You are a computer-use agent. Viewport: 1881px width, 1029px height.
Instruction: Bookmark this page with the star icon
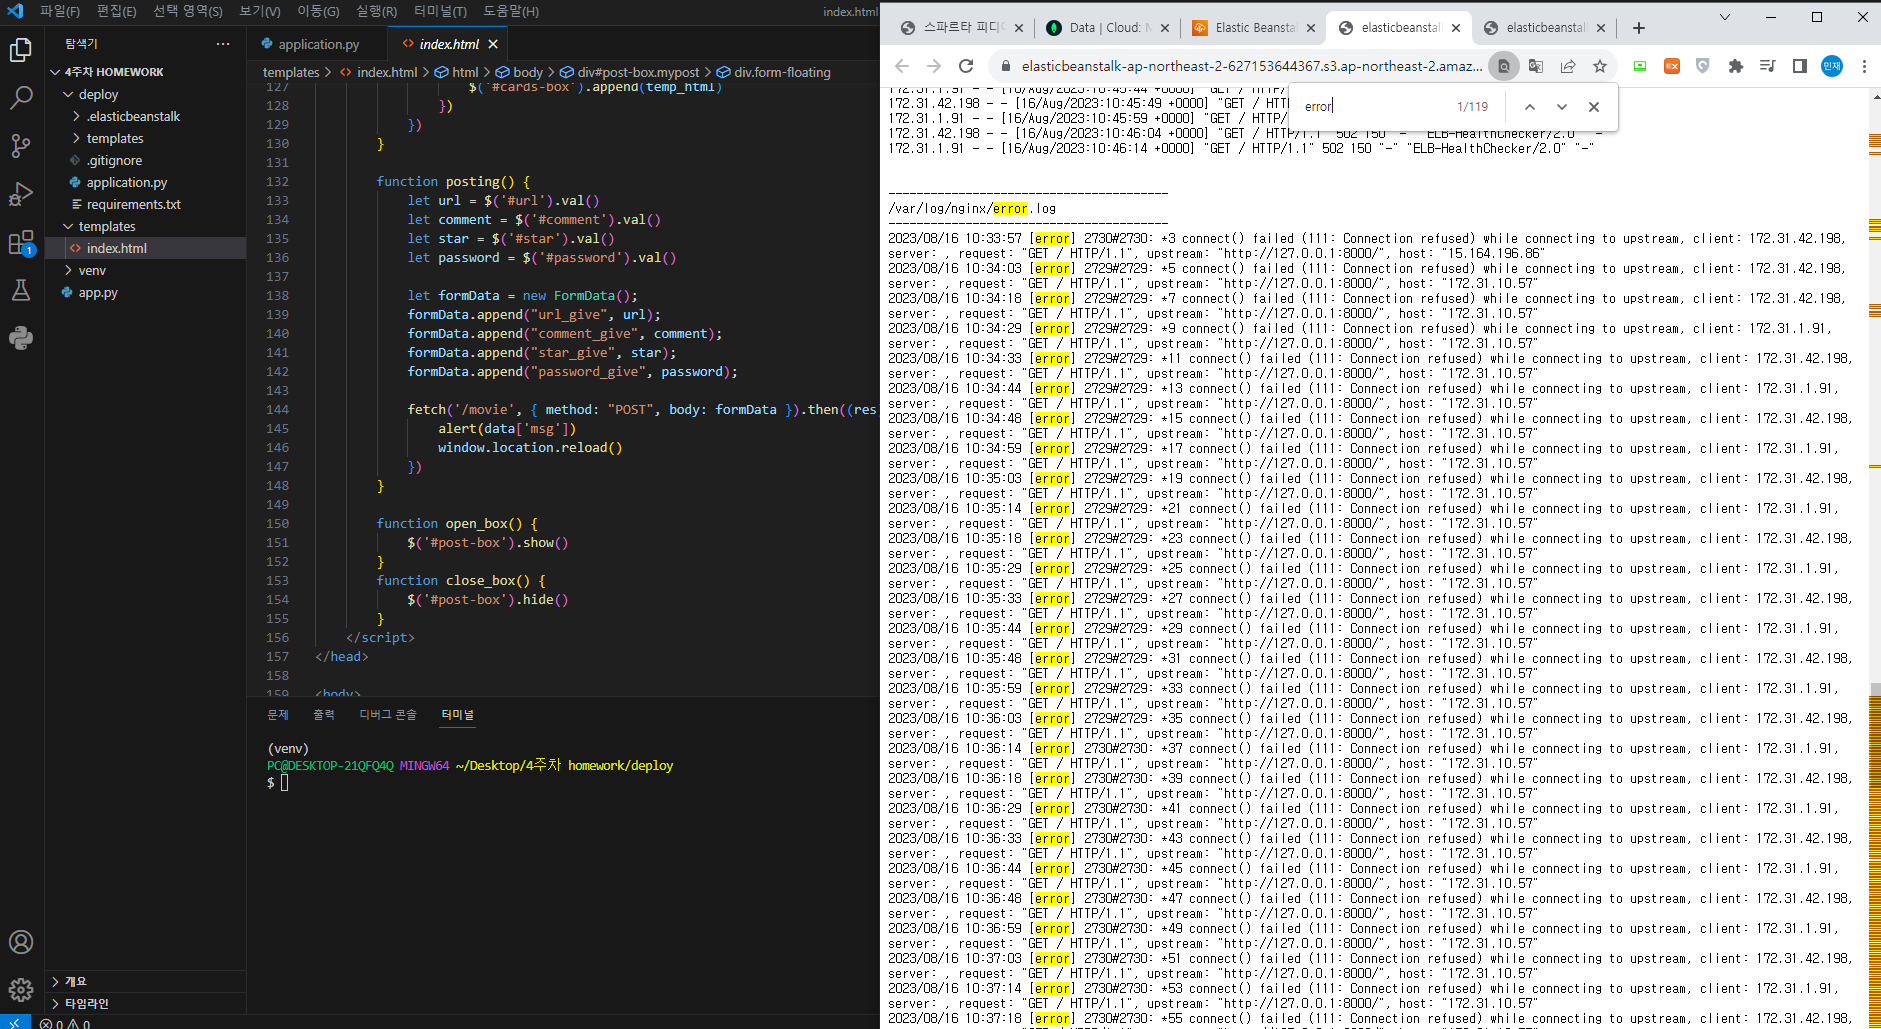click(1600, 66)
